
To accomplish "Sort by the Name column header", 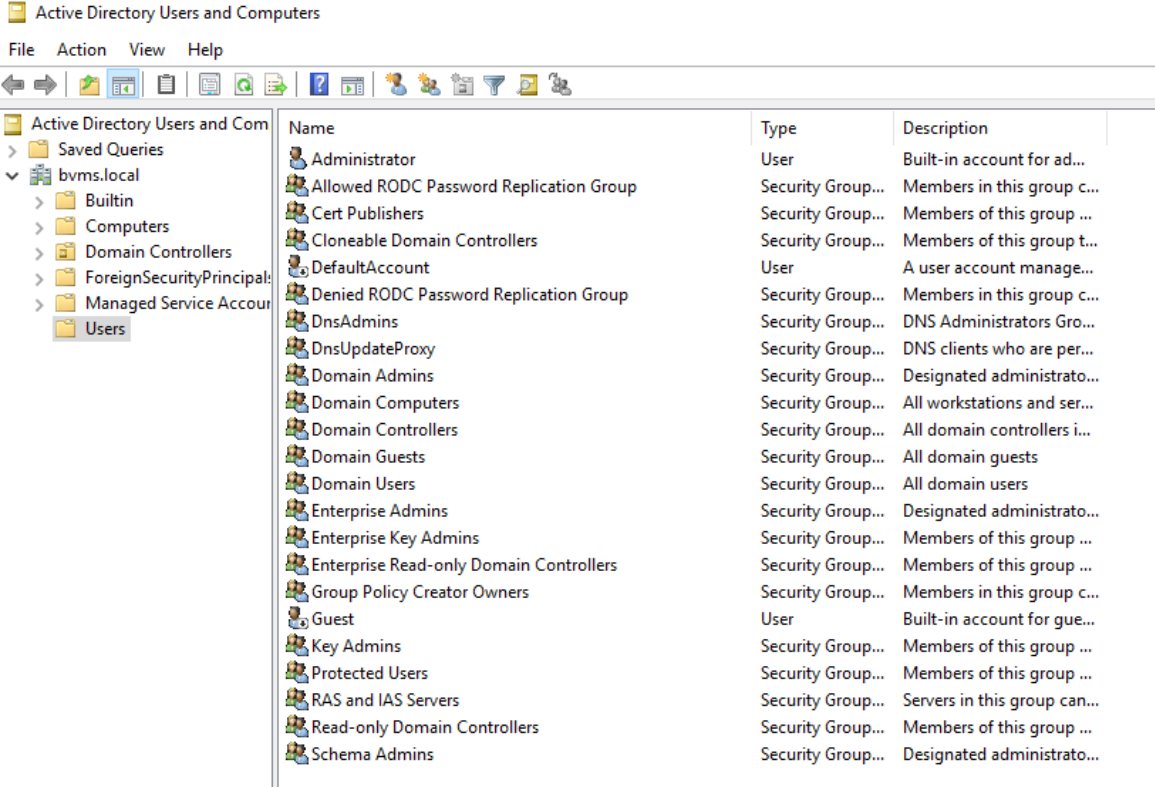I will click(x=312, y=128).
